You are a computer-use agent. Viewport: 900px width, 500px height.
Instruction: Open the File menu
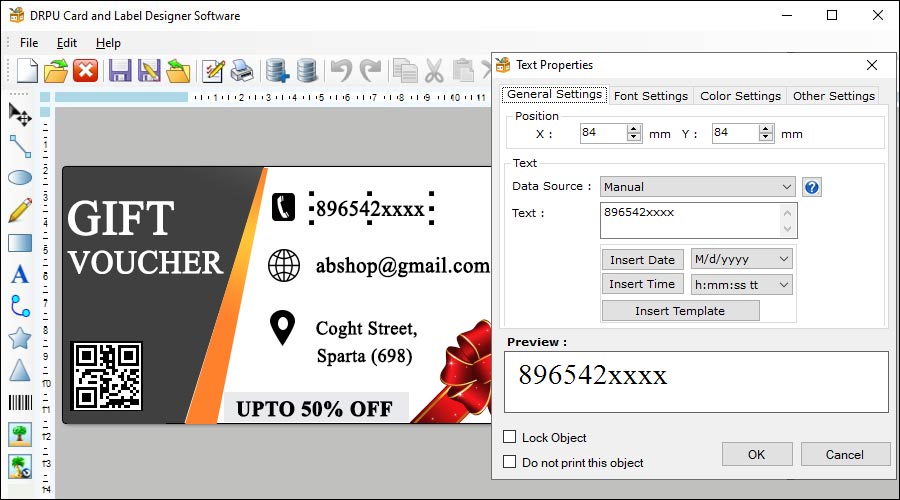point(29,43)
